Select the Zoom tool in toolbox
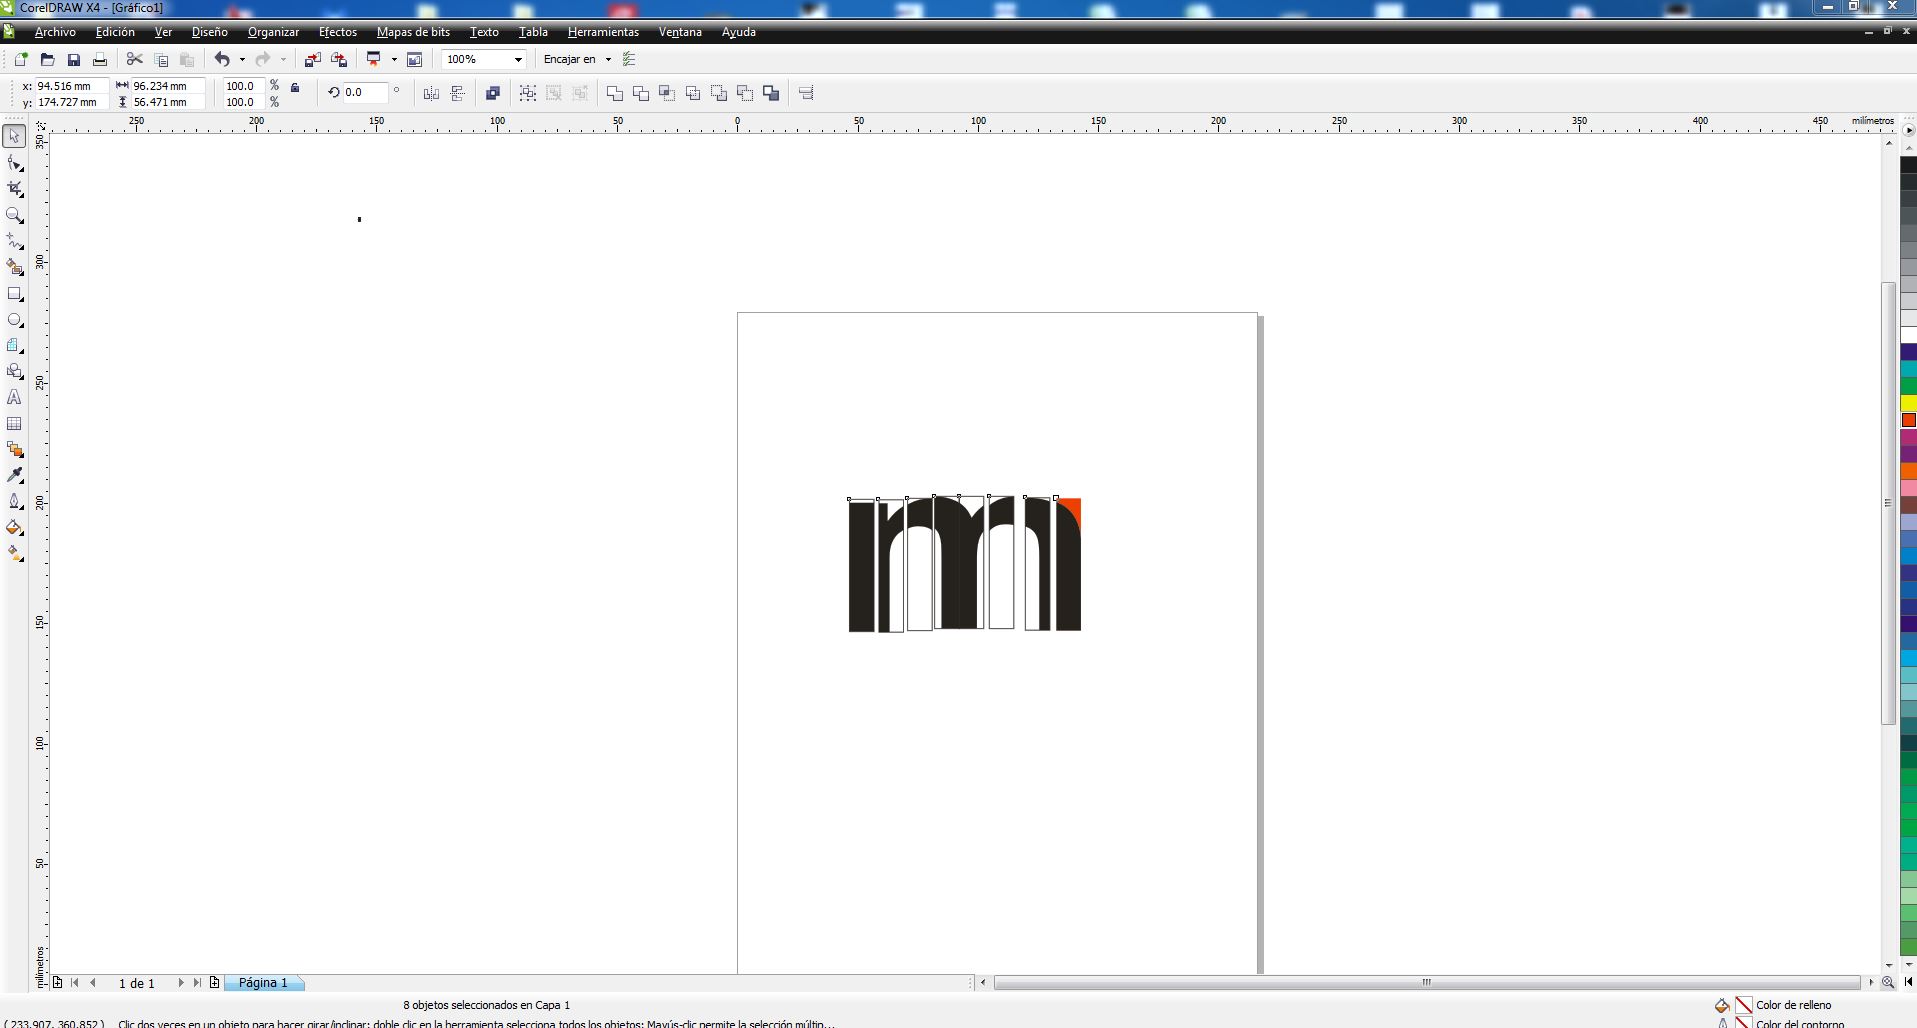Image resolution: width=1917 pixels, height=1028 pixels. tap(14, 216)
